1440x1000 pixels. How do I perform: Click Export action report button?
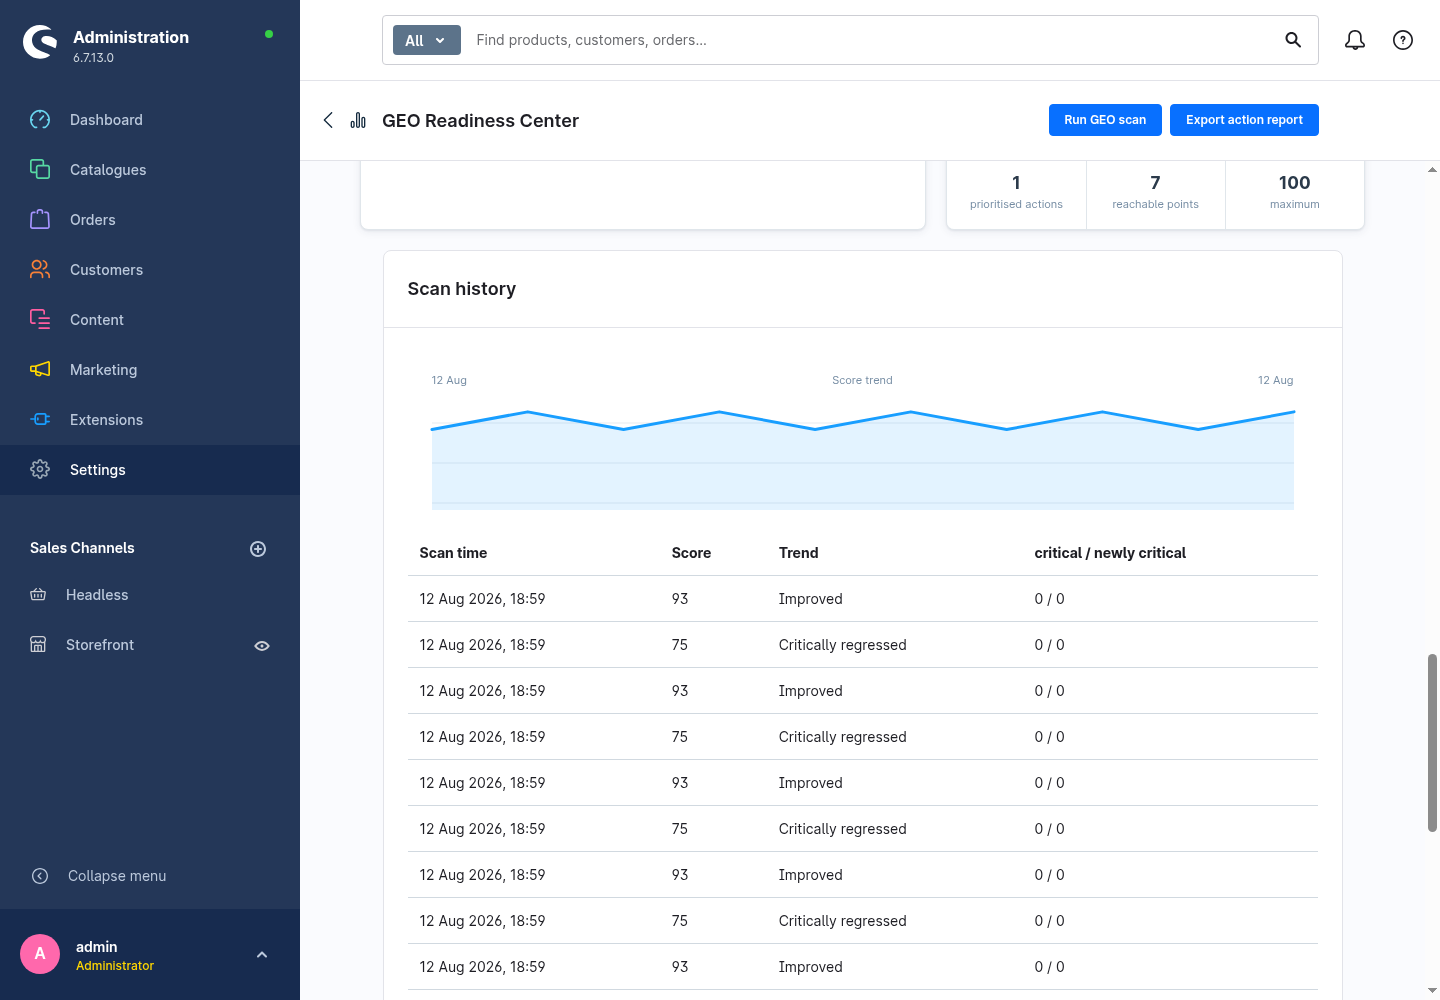point(1244,120)
